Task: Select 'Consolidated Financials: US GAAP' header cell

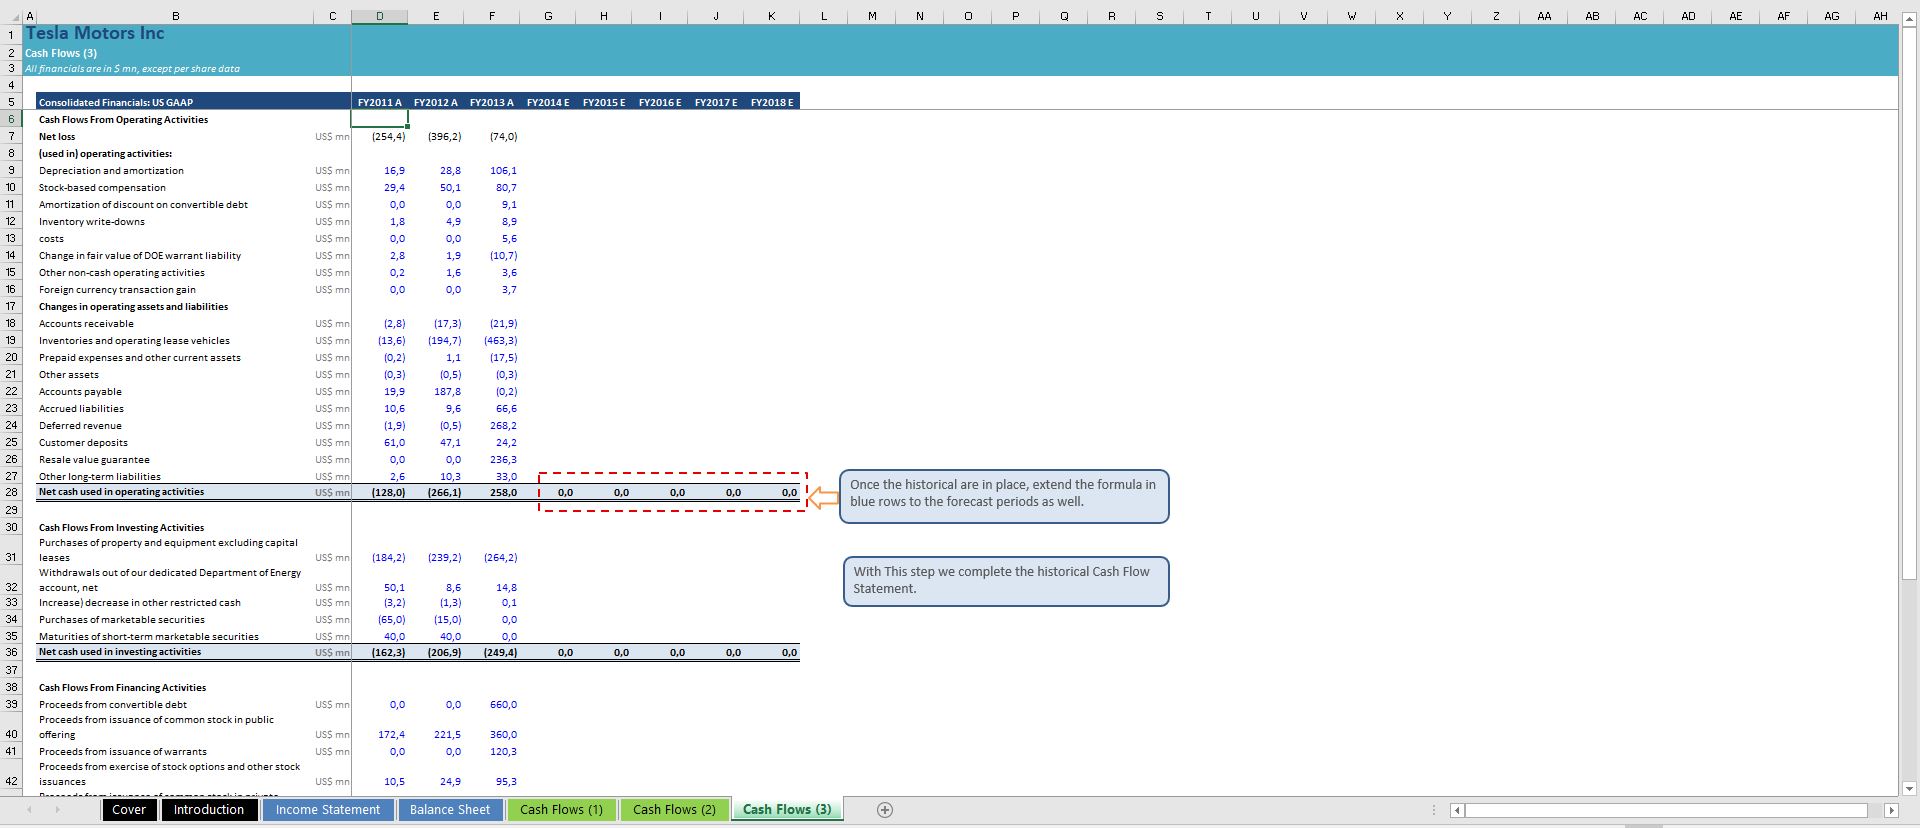Action: 194,102
